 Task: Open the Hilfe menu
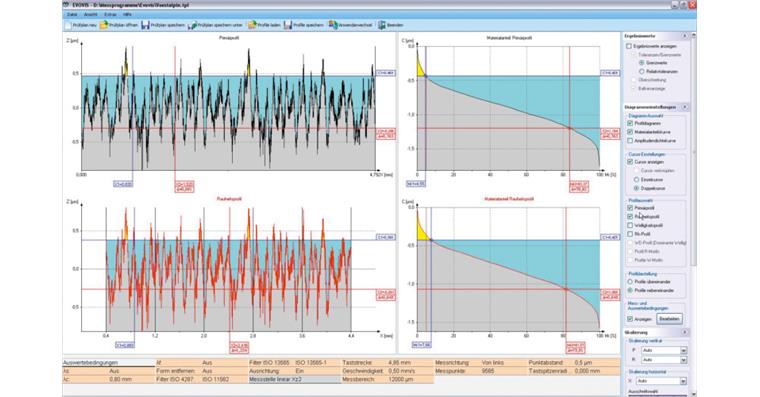point(127,15)
